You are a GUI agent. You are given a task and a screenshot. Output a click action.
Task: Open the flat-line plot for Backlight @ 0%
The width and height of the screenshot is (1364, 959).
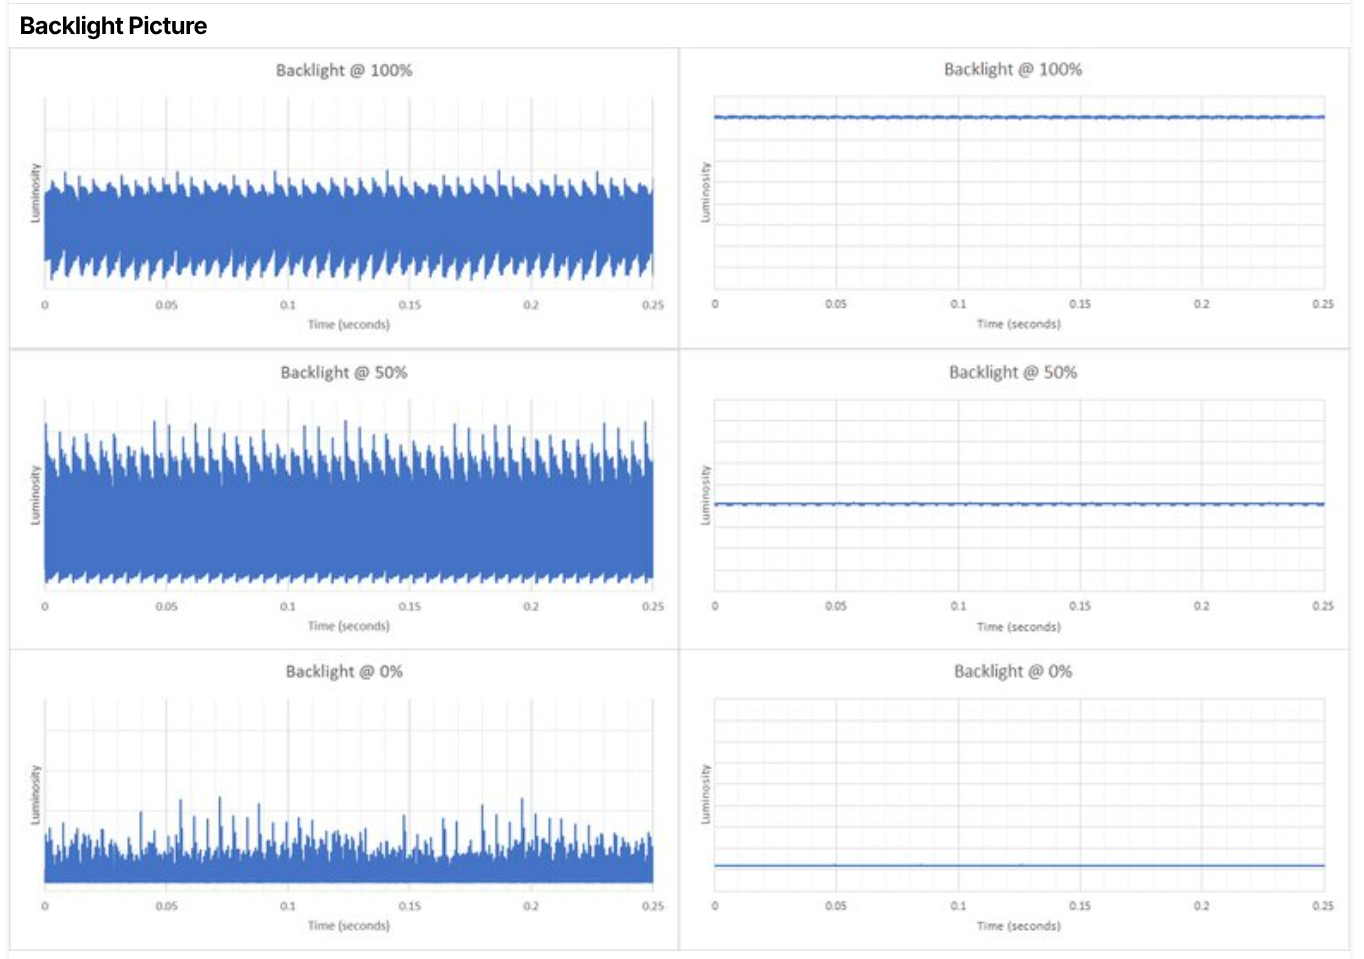coord(1019,794)
